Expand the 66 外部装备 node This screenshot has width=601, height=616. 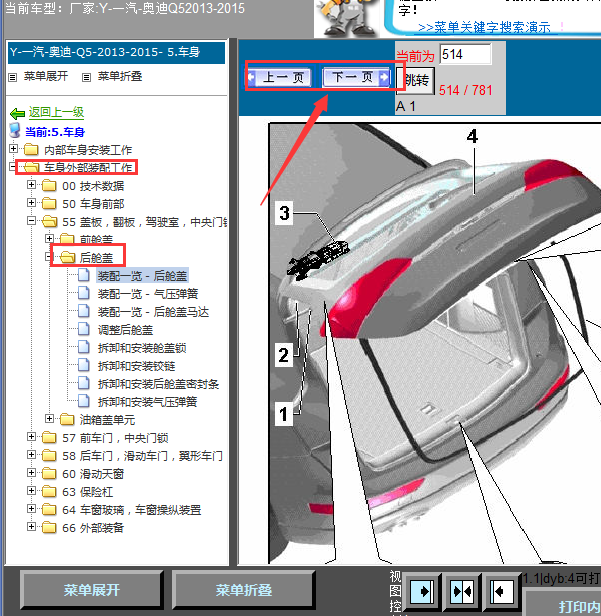(x=31, y=526)
